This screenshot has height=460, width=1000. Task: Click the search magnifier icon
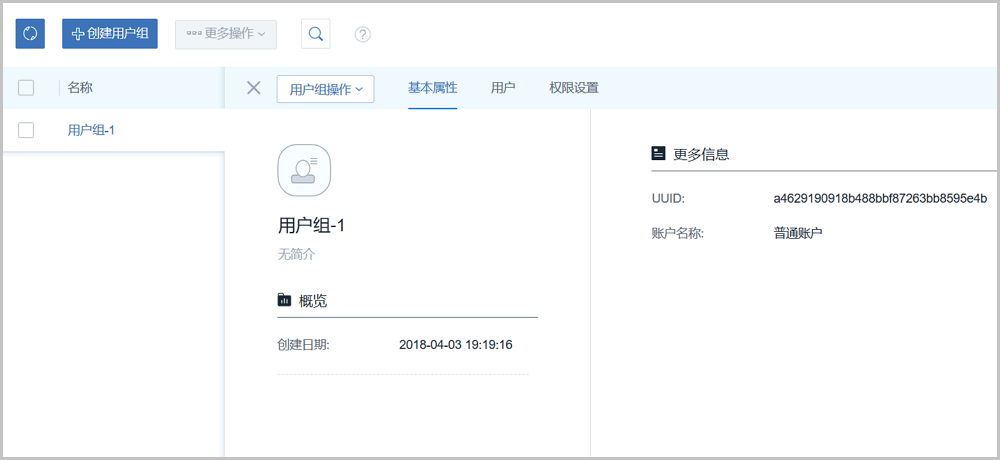pos(316,34)
